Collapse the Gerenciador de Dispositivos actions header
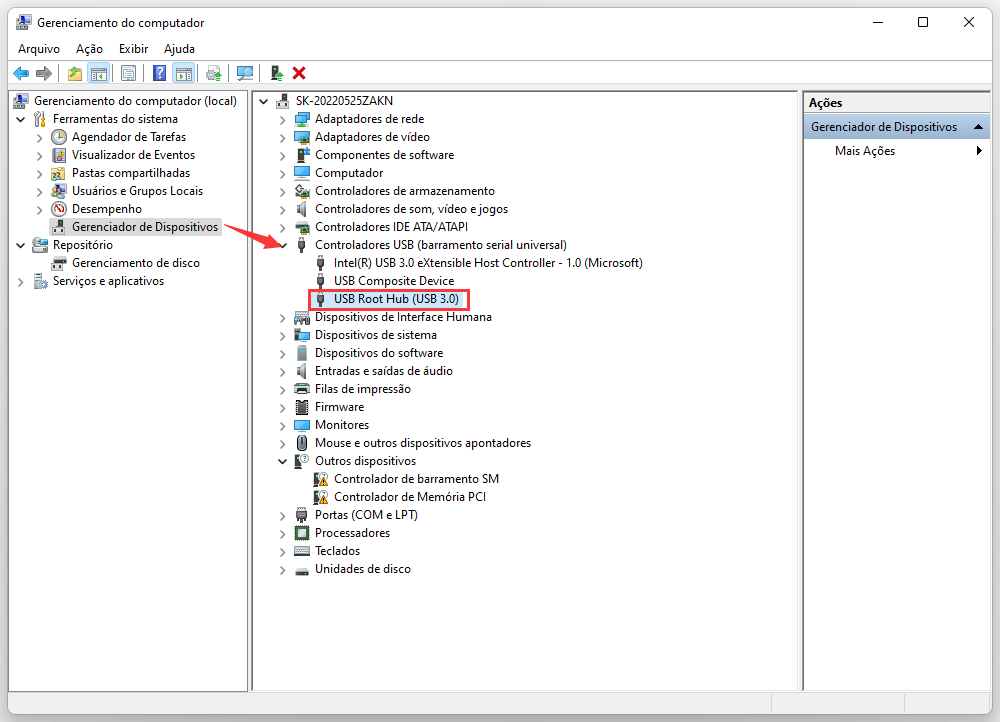 (x=978, y=127)
